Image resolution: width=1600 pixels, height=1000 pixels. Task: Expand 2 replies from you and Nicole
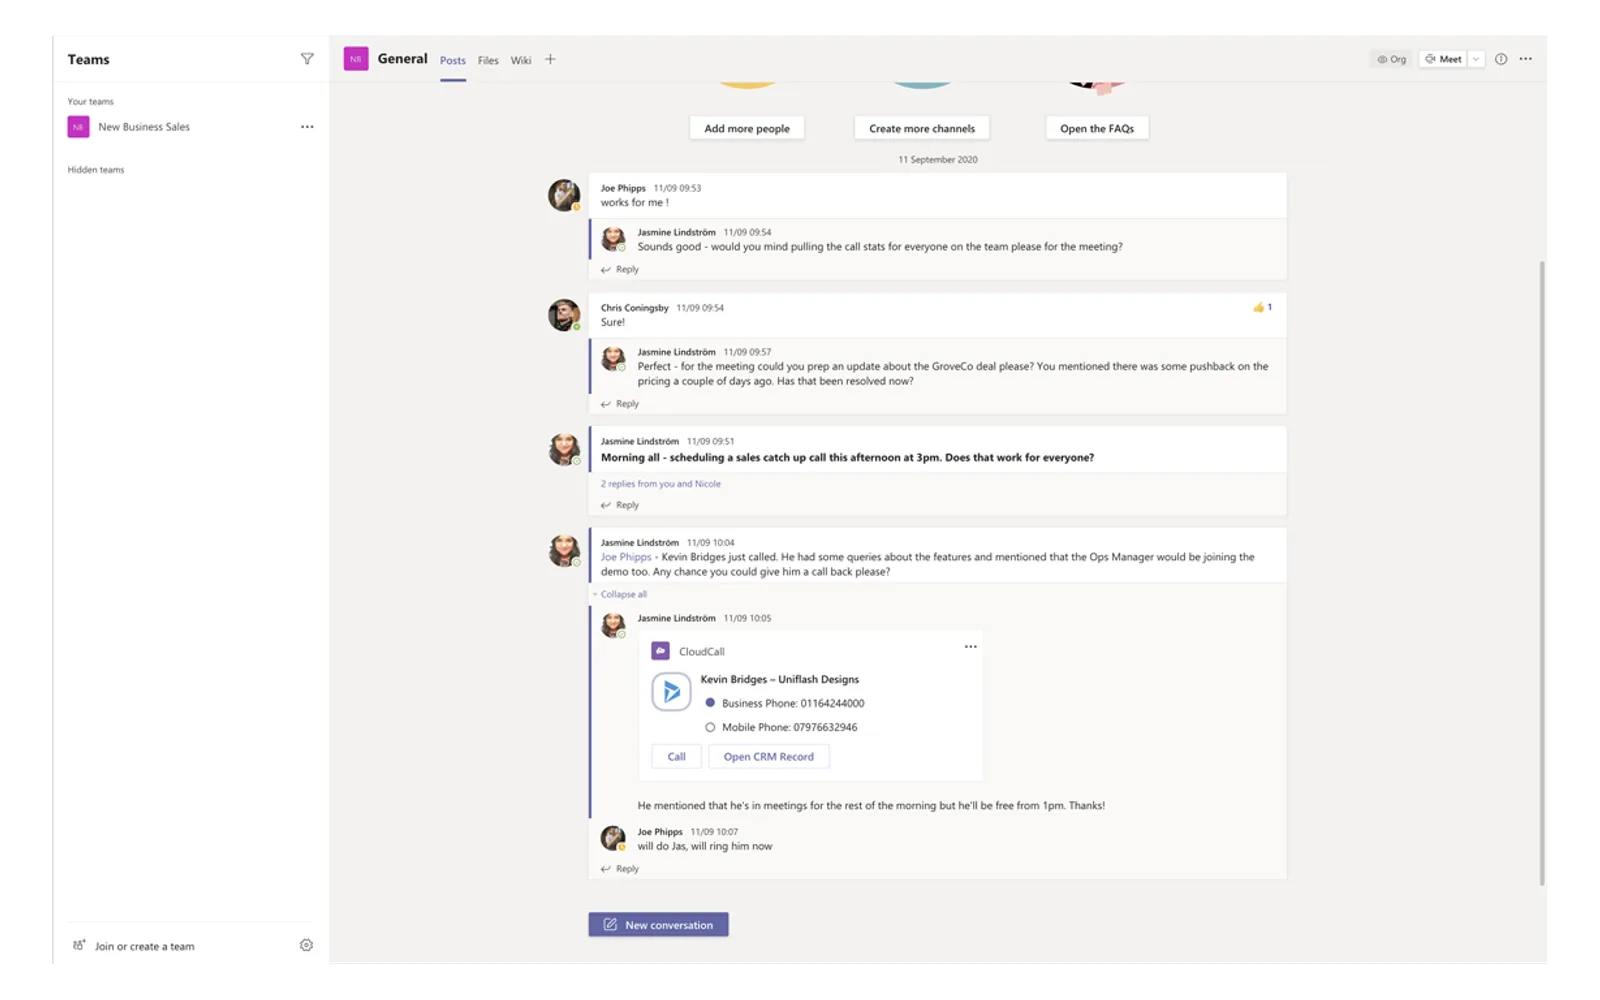(x=660, y=484)
